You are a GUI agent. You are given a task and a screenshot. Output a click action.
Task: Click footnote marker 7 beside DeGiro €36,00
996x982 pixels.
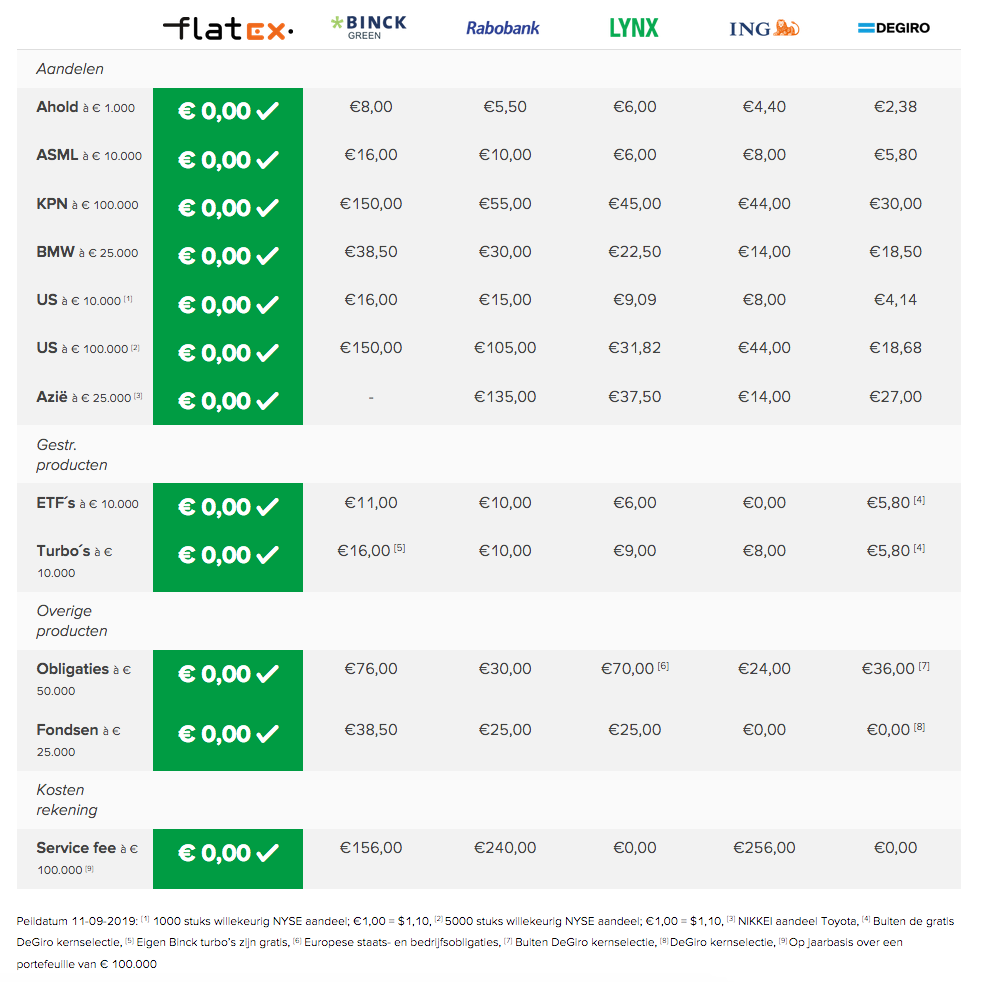(x=924, y=666)
